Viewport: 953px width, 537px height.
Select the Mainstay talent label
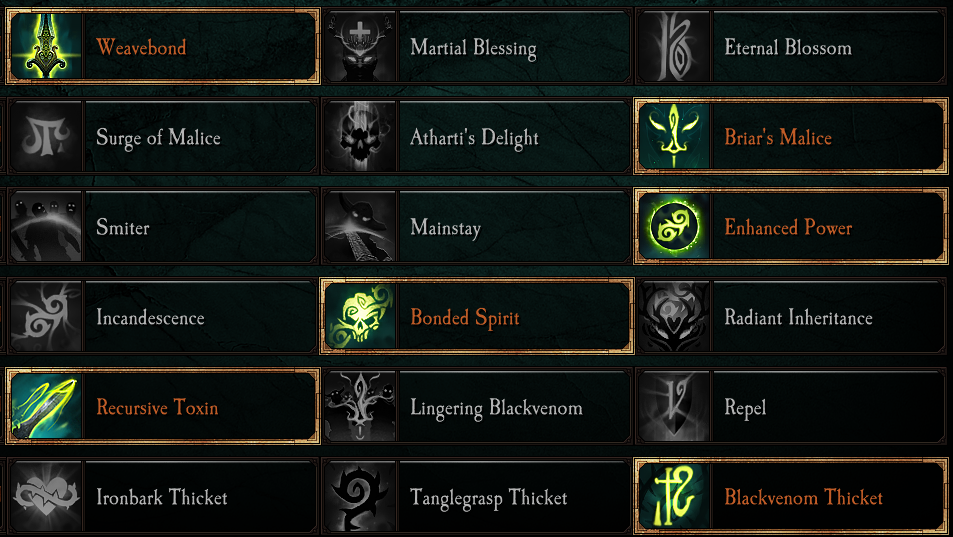pyautogui.click(x=445, y=228)
